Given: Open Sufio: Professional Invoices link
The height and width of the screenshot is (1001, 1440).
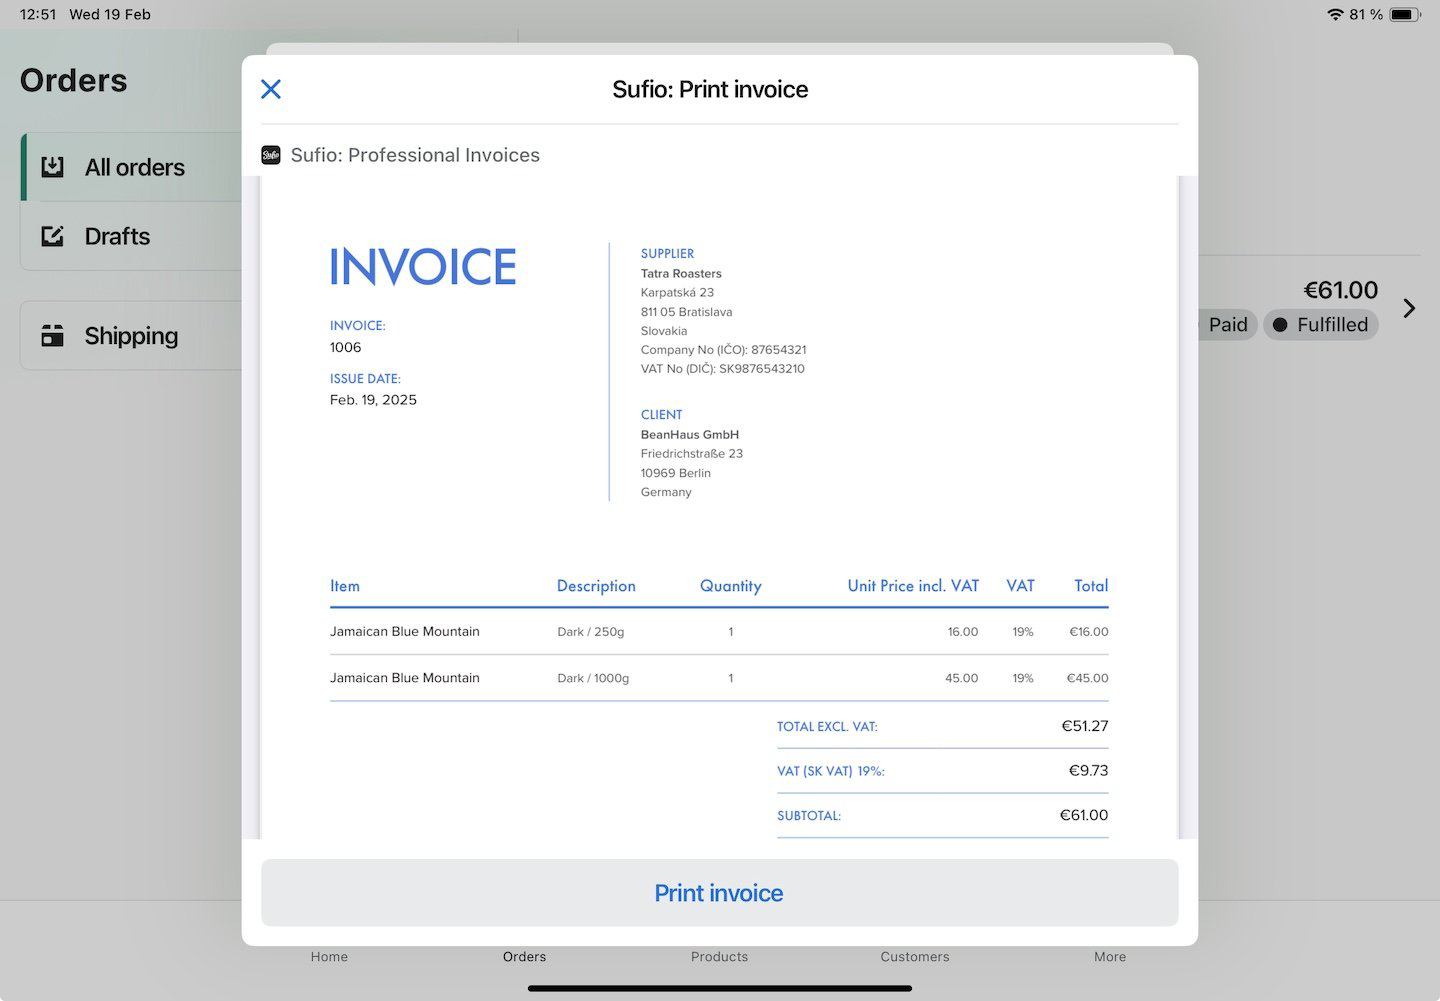Looking at the screenshot, I should tap(415, 155).
